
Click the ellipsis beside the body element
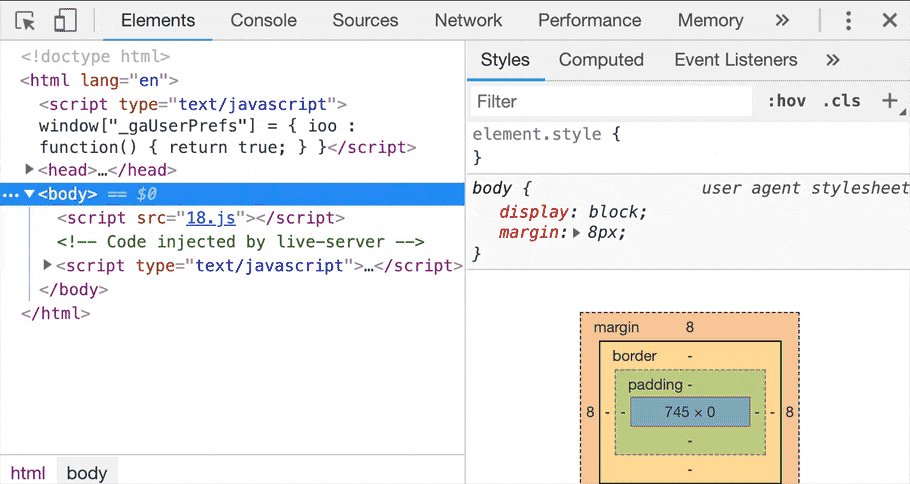click(x=10, y=195)
